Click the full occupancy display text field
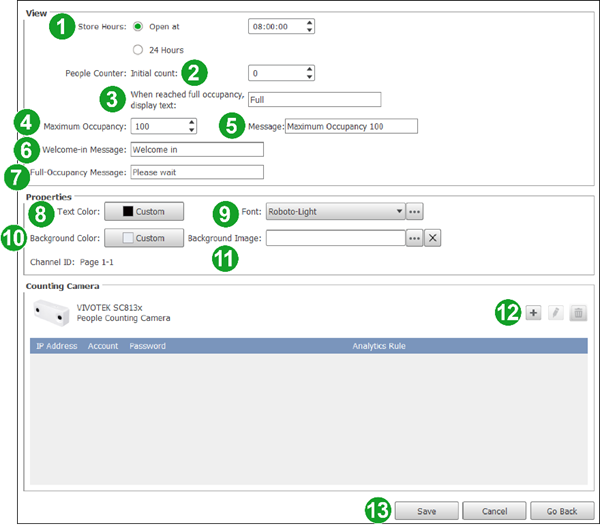600x526 pixels. tap(315, 99)
